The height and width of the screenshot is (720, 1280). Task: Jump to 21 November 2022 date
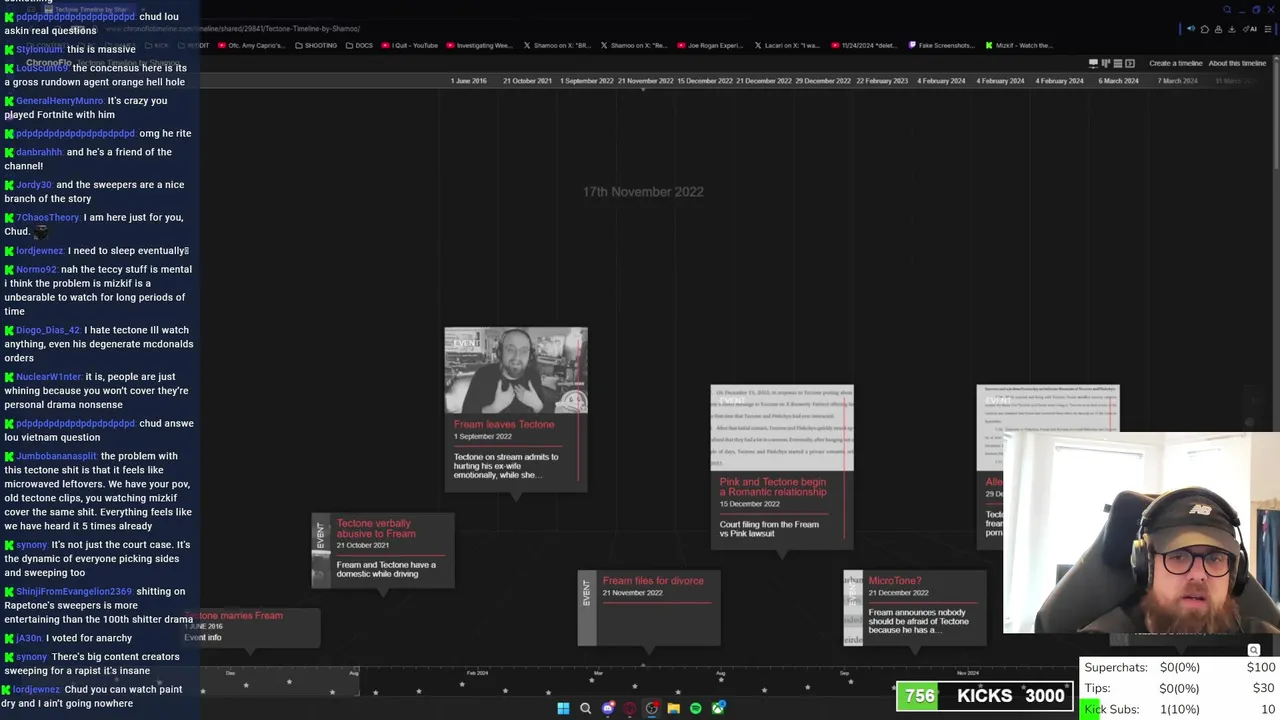point(645,81)
